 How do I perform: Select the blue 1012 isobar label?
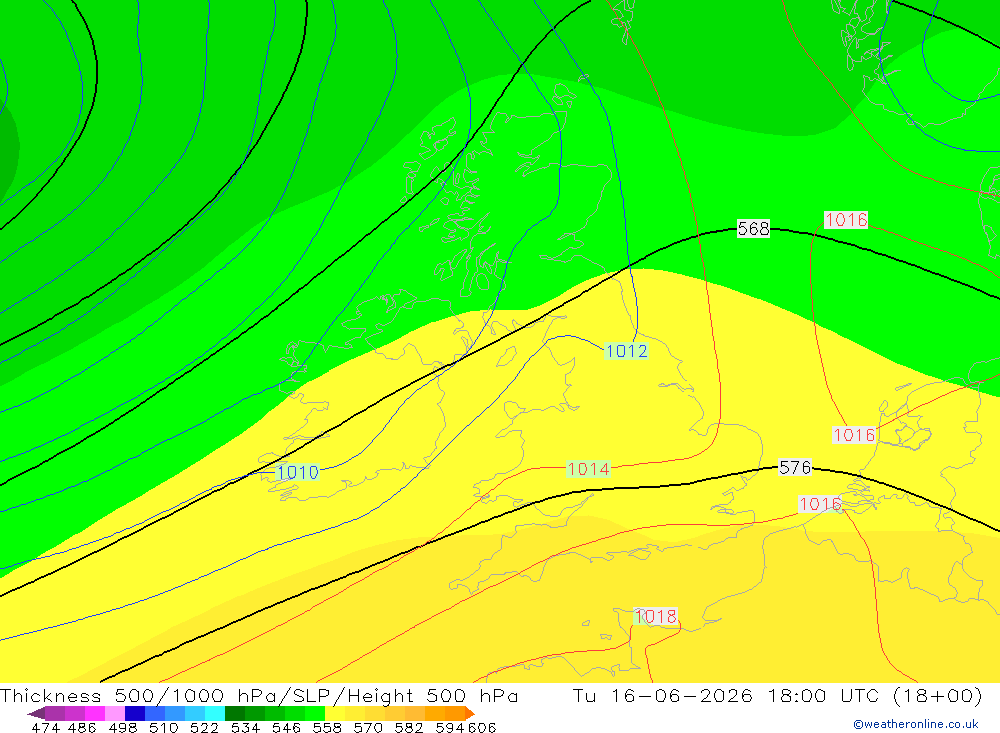point(626,351)
